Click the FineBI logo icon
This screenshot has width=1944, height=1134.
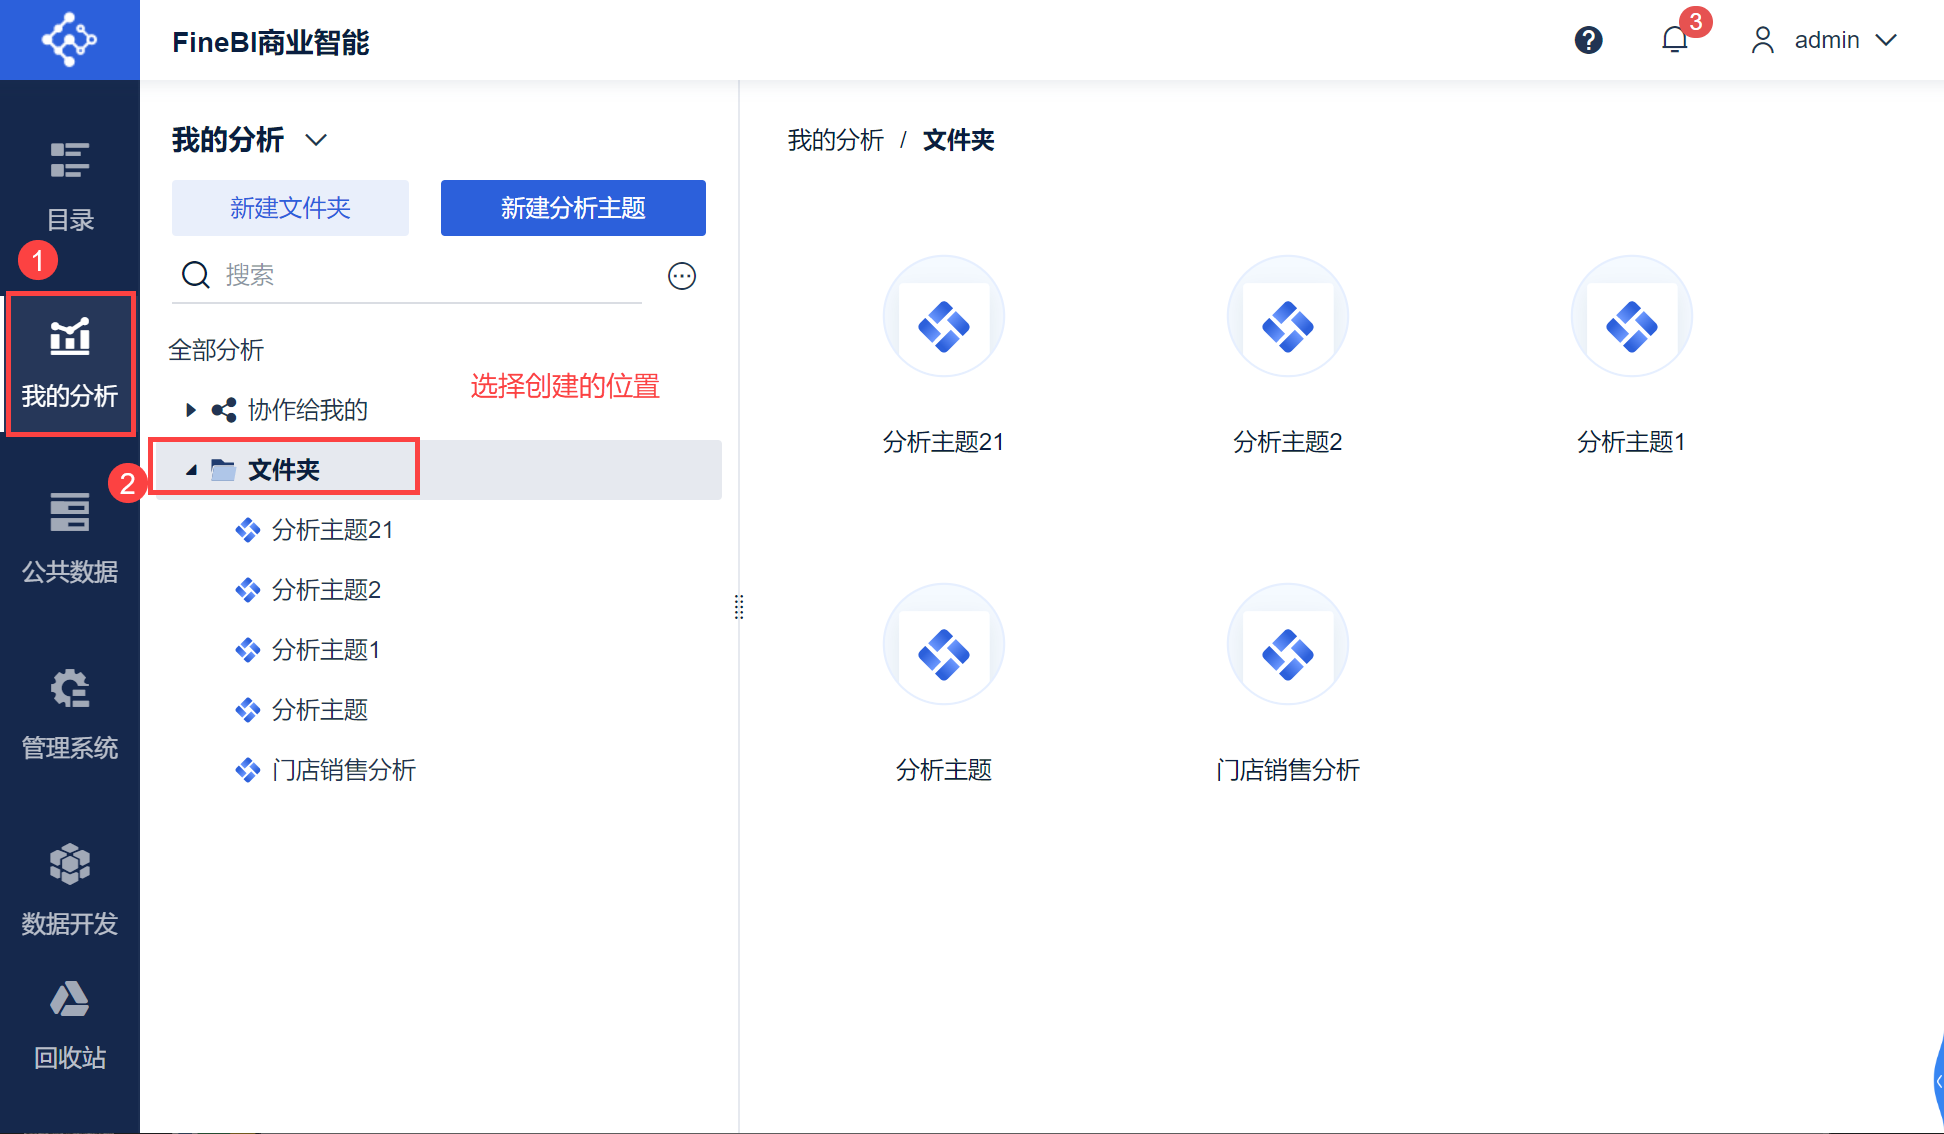pyautogui.click(x=69, y=40)
